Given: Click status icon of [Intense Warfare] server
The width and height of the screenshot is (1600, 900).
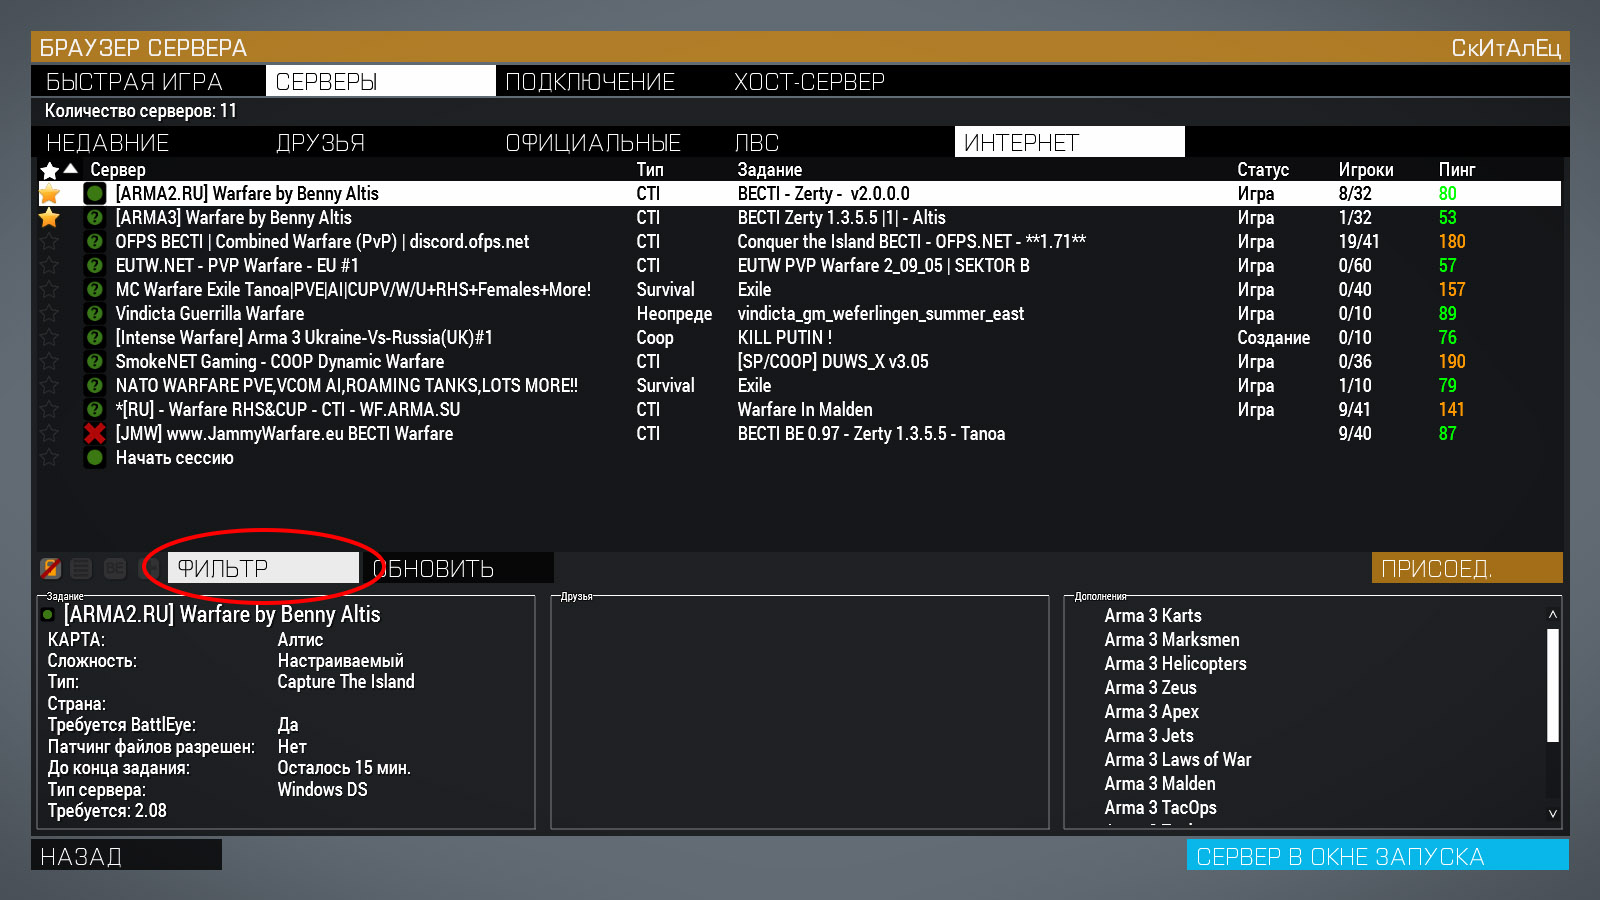Looking at the screenshot, I should 95,337.
